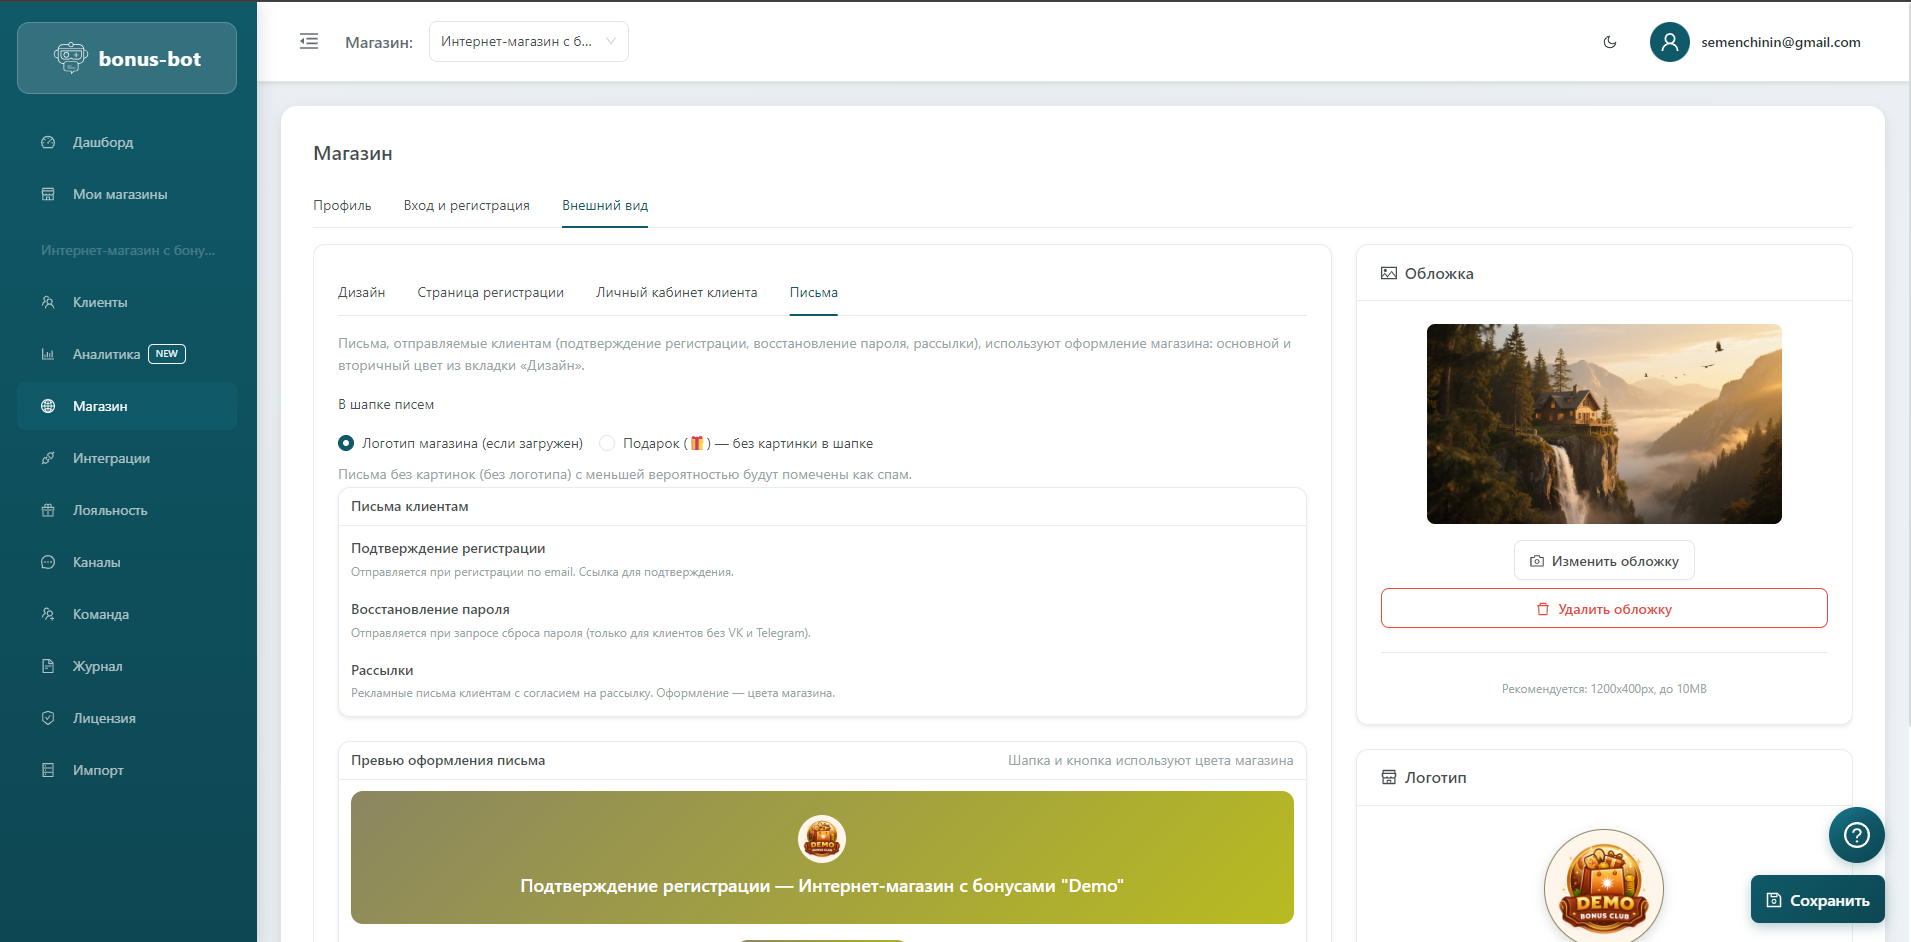Open Dashboard from the sidebar
The image size is (1911, 942).
tap(103, 142)
